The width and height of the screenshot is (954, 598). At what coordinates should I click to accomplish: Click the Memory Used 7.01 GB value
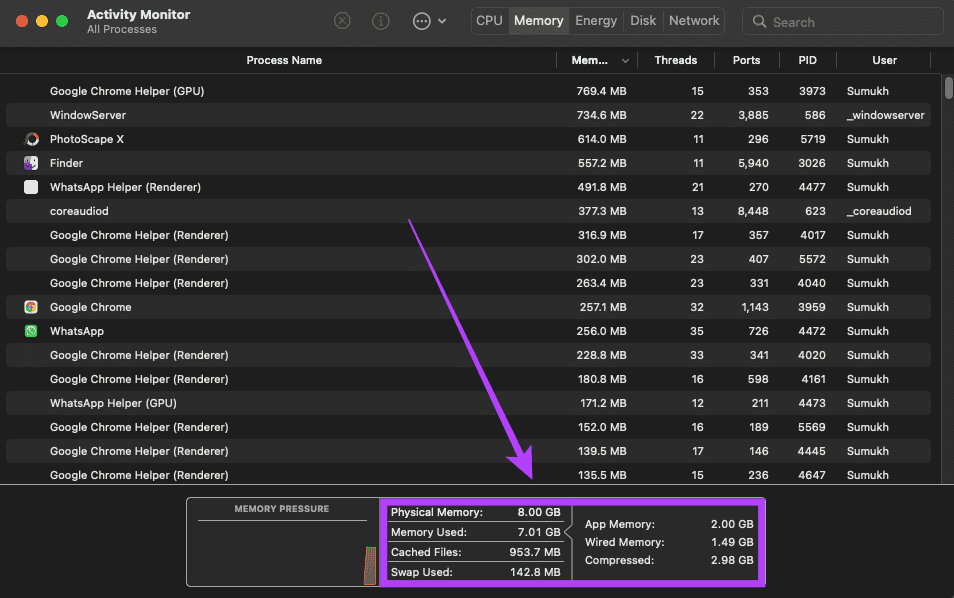(x=538, y=532)
